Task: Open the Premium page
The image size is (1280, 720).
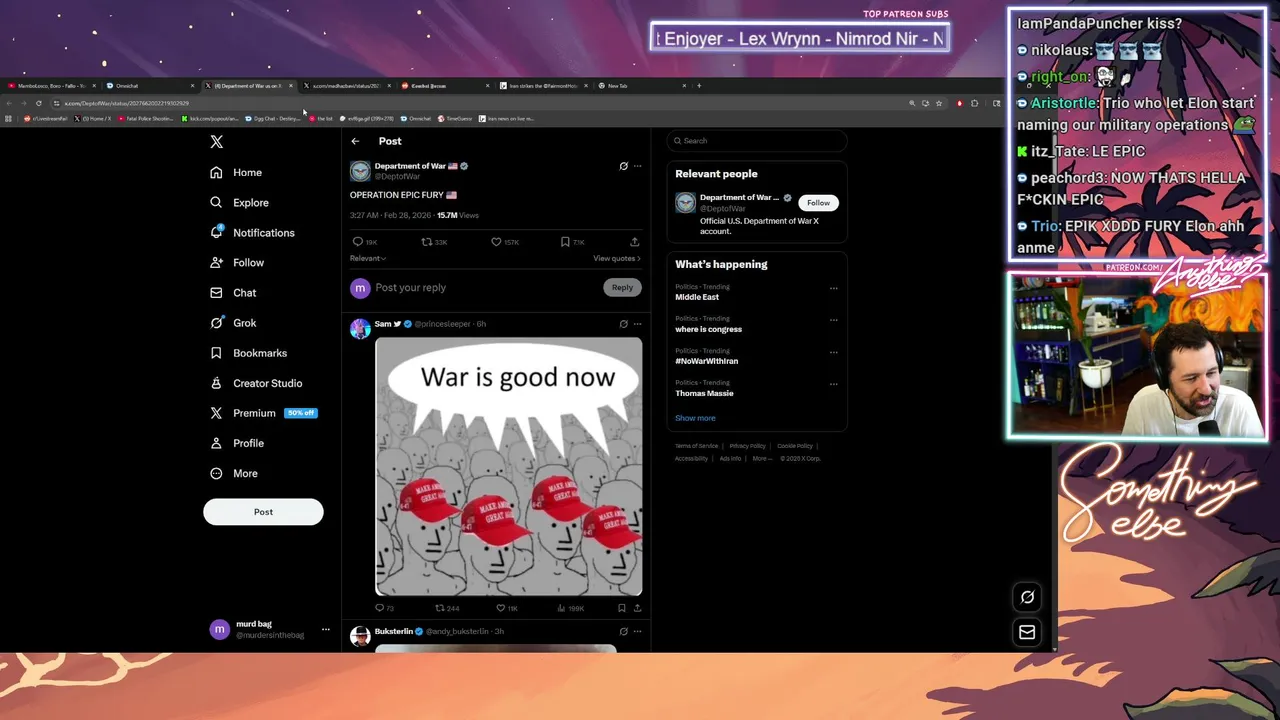Action: coord(263,412)
